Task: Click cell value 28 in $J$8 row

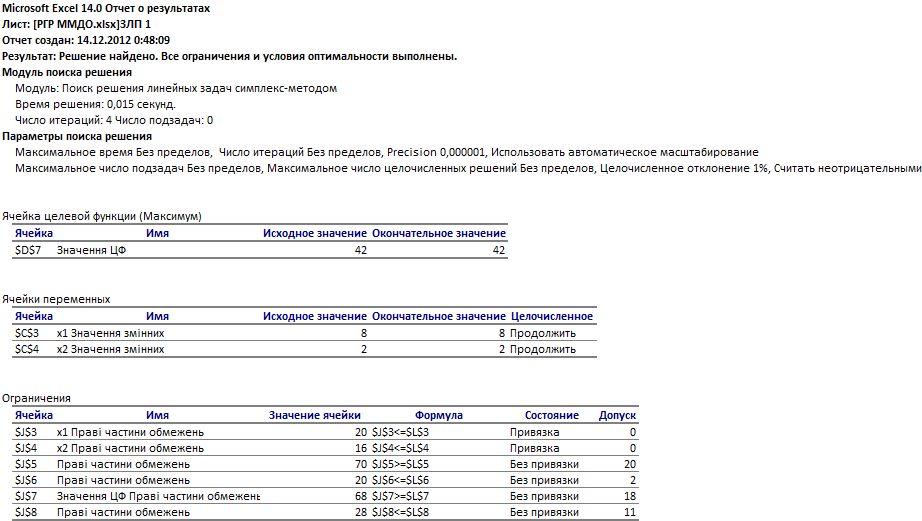Action: (360, 512)
